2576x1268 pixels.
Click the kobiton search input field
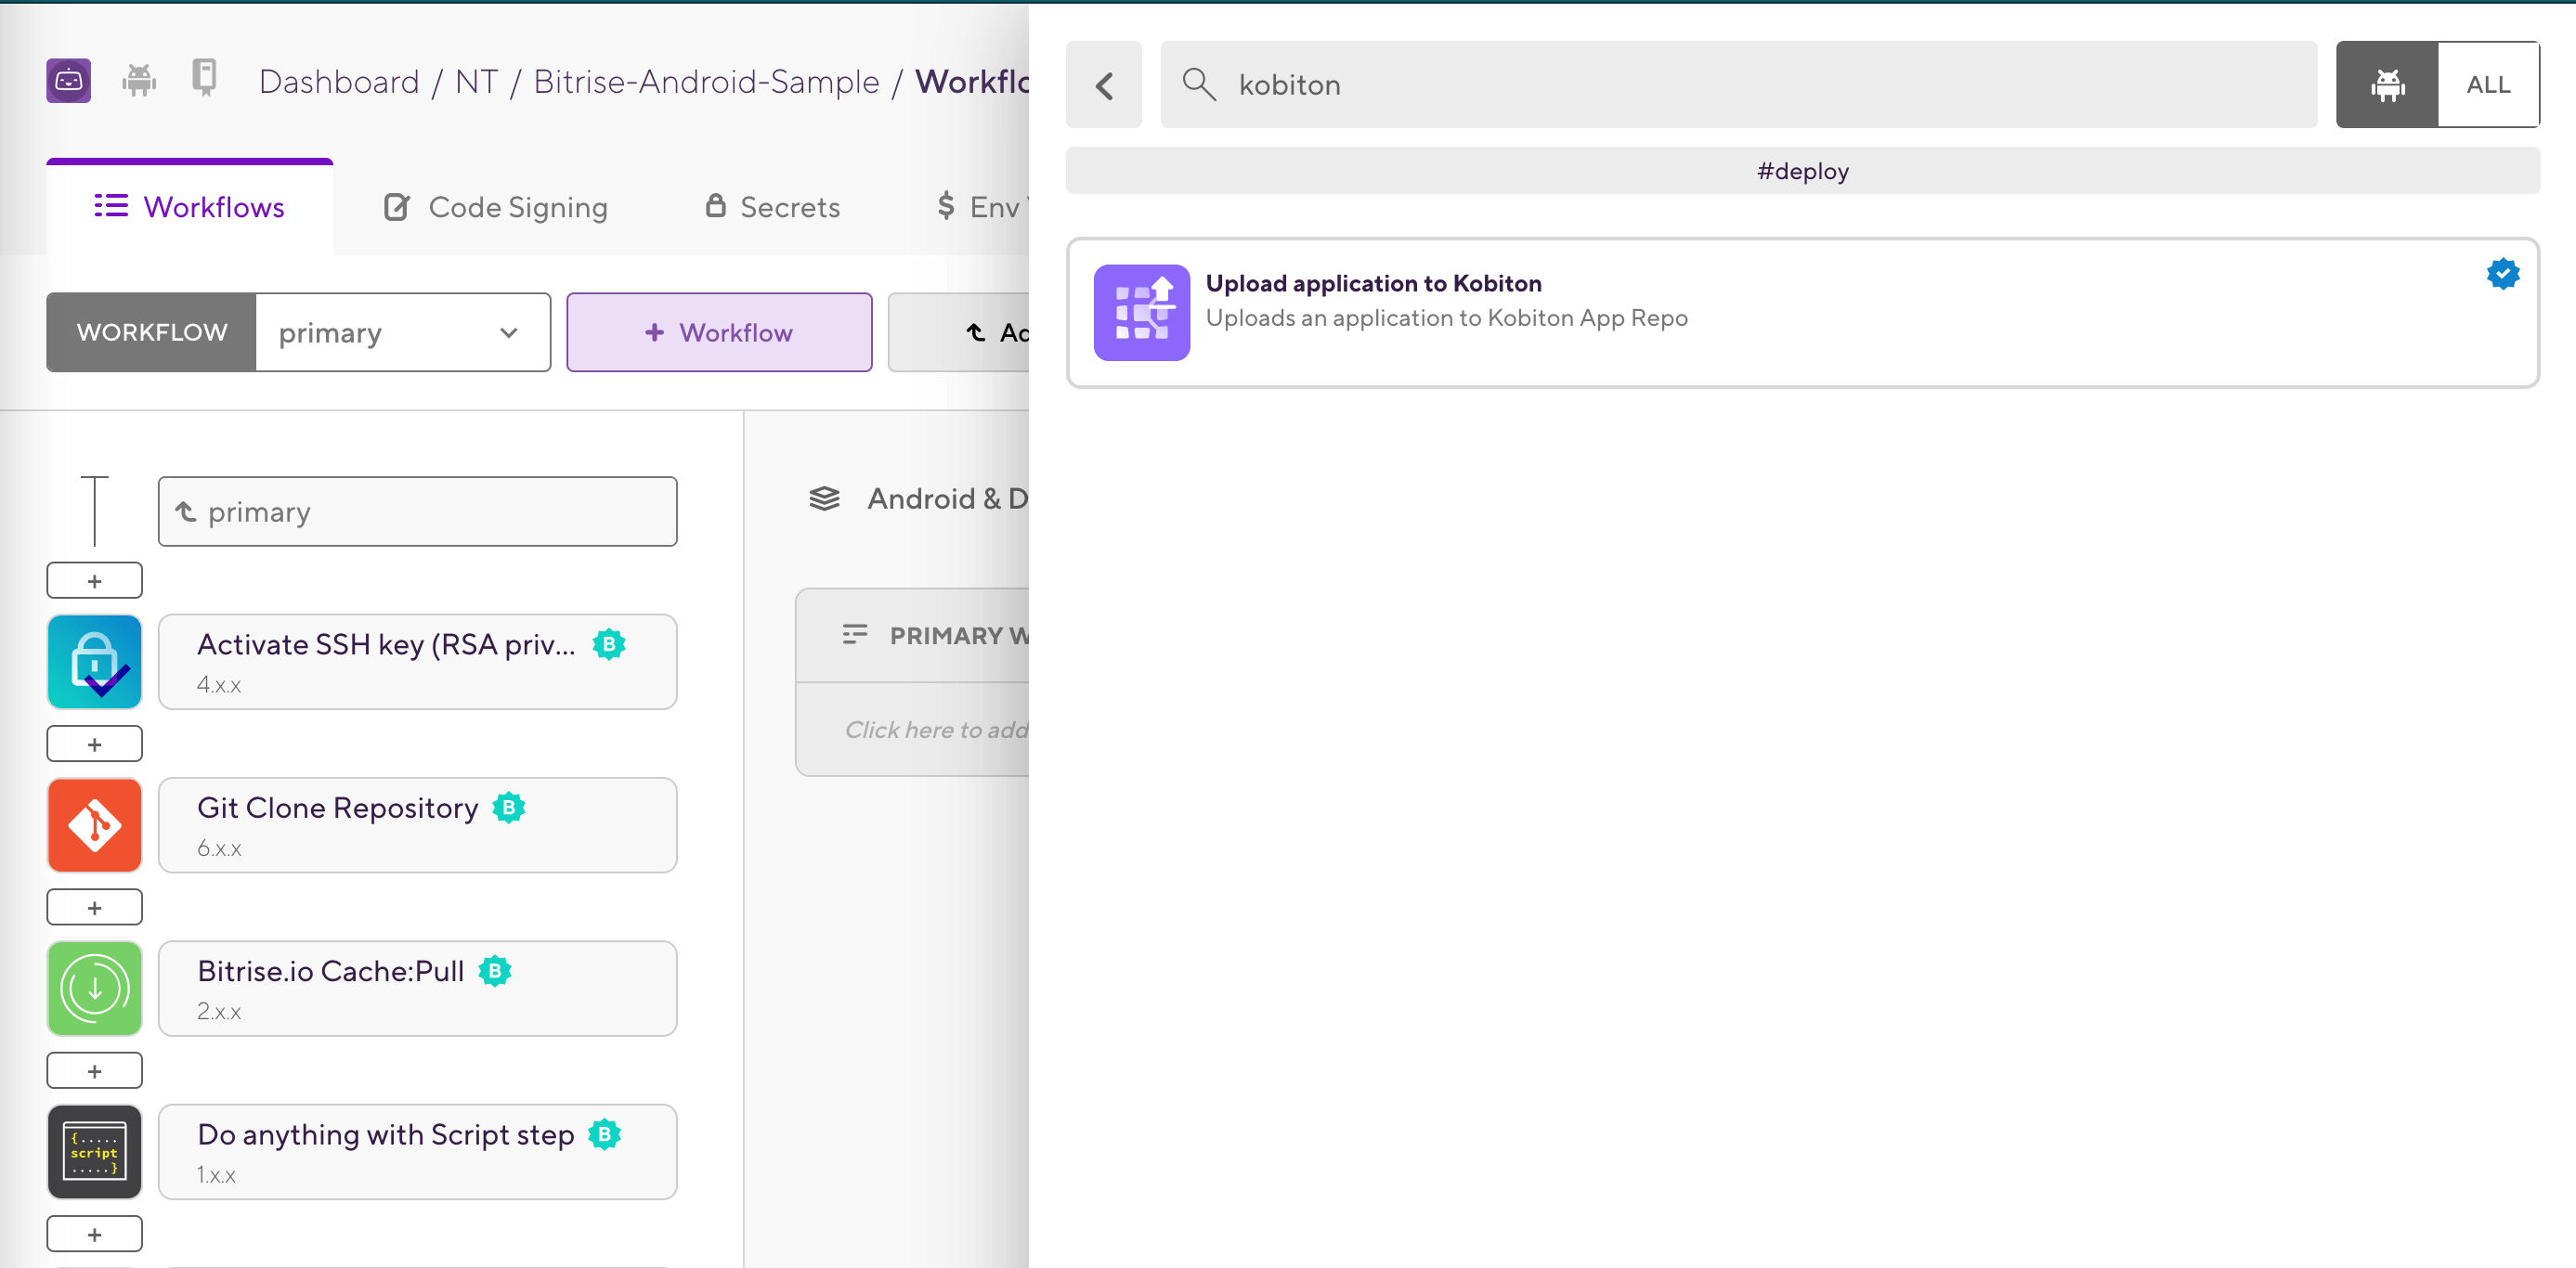(x=1738, y=85)
